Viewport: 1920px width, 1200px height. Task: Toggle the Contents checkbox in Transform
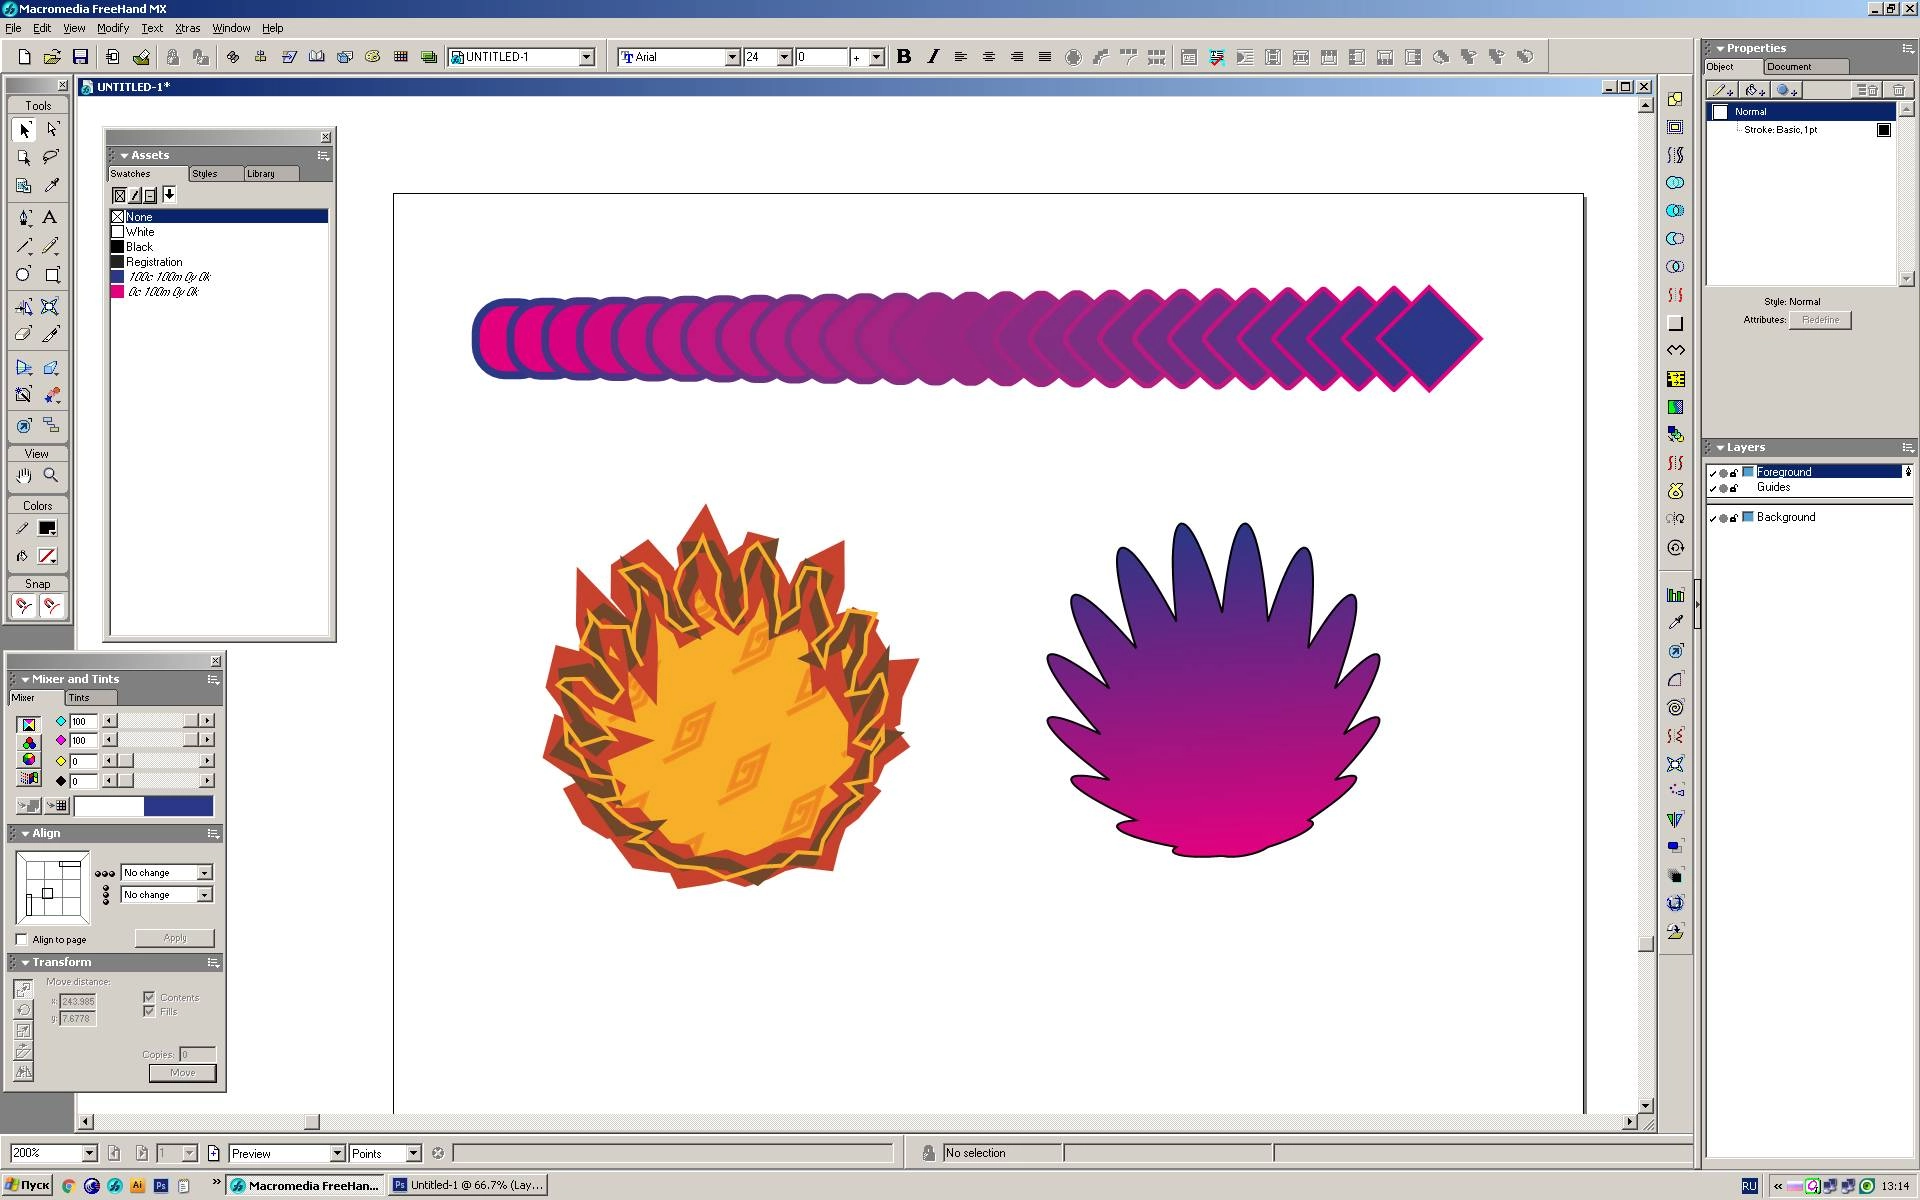149,997
